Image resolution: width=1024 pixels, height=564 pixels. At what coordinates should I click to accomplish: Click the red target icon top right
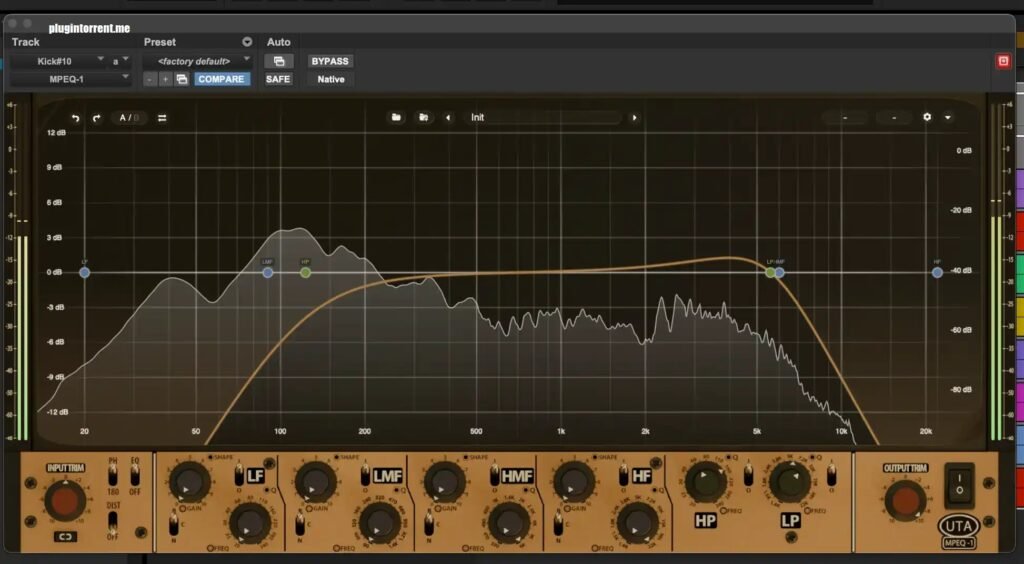click(1003, 61)
